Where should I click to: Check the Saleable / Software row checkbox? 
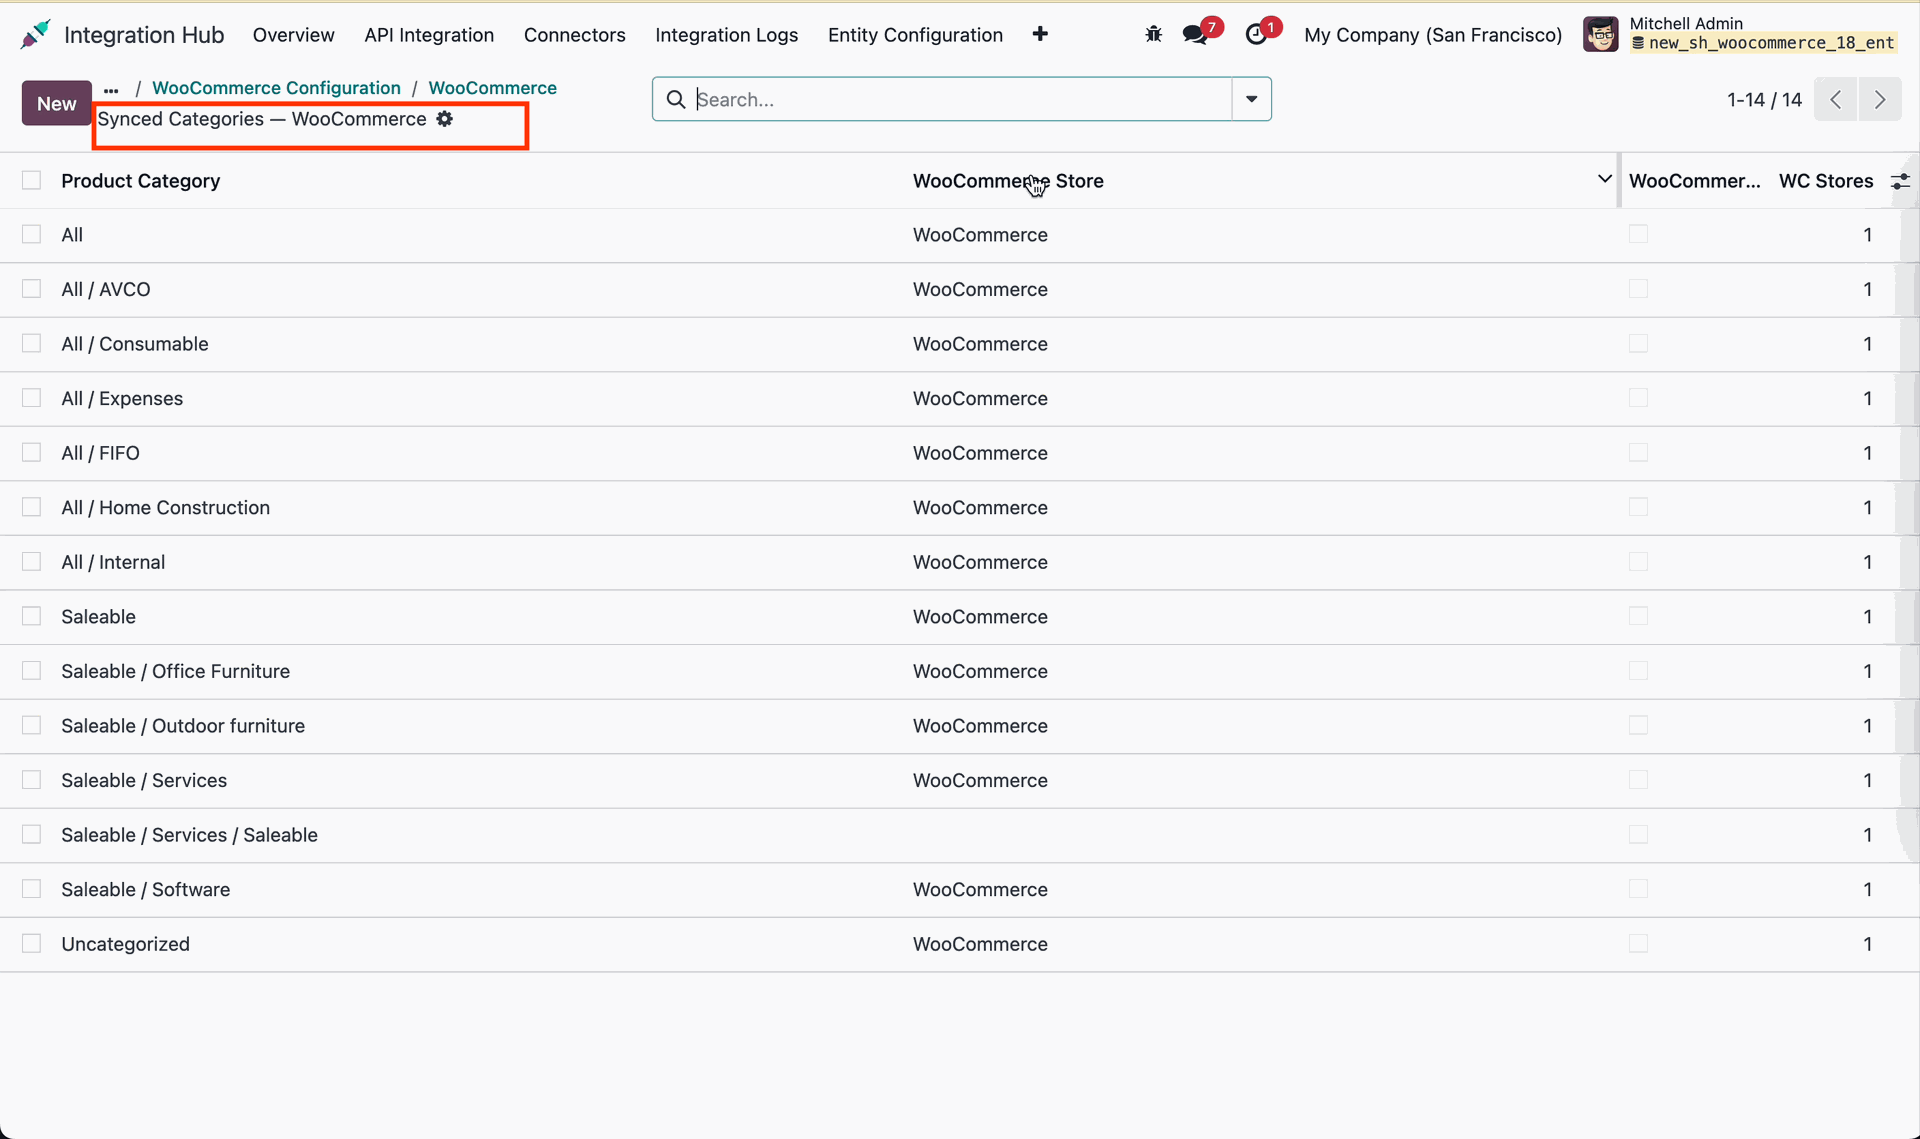[x=32, y=889]
